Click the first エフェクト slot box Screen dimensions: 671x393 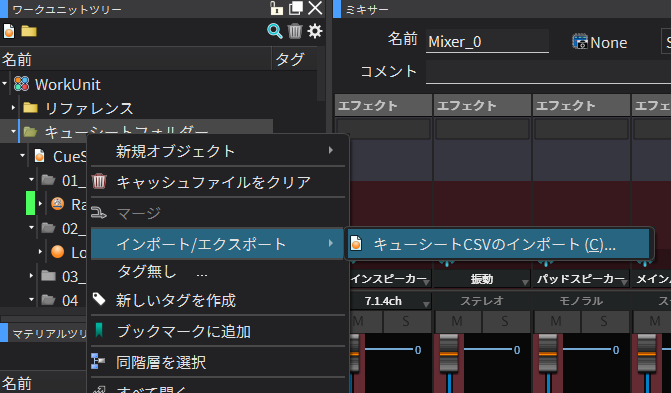[x=383, y=129]
